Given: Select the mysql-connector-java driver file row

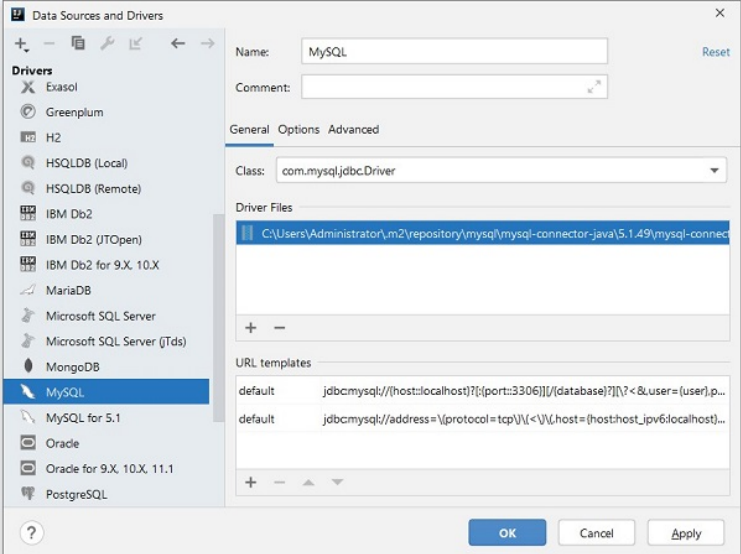Looking at the screenshot, I should click(483, 234).
